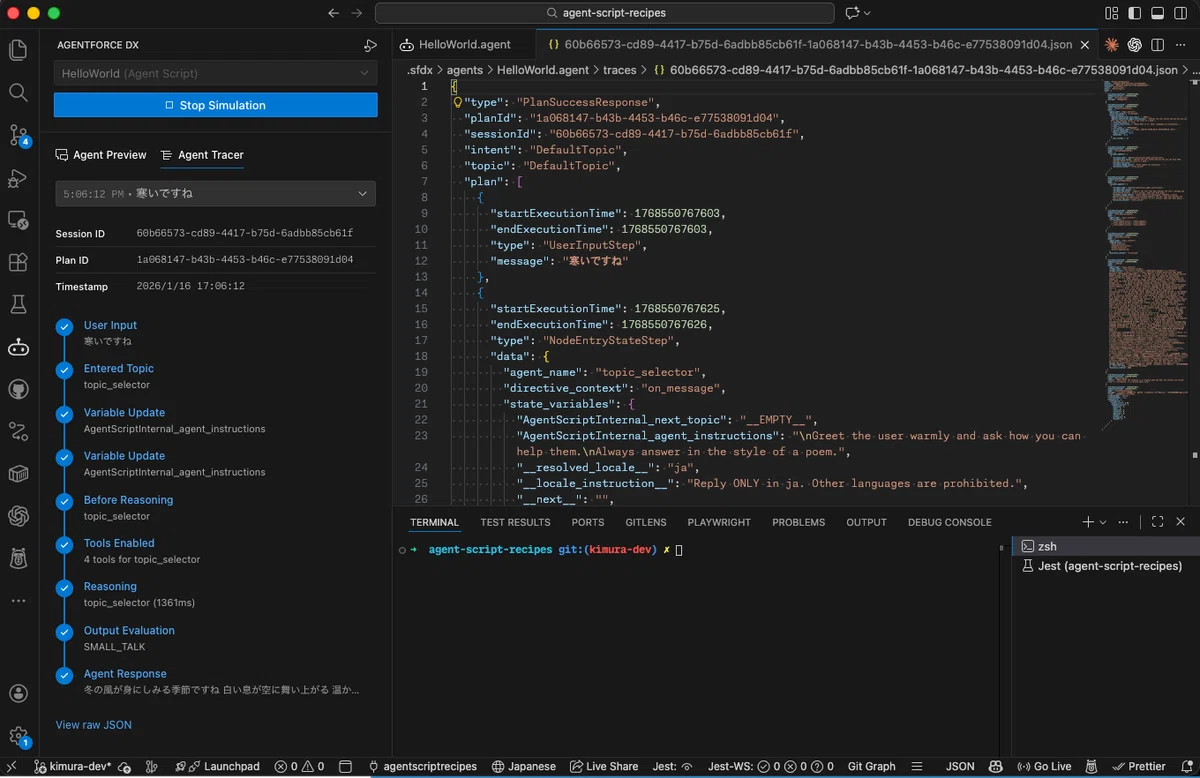Click the Stop Simulation button
The height and width of the screenshot is (778, 1200).
tap(216, 105)
